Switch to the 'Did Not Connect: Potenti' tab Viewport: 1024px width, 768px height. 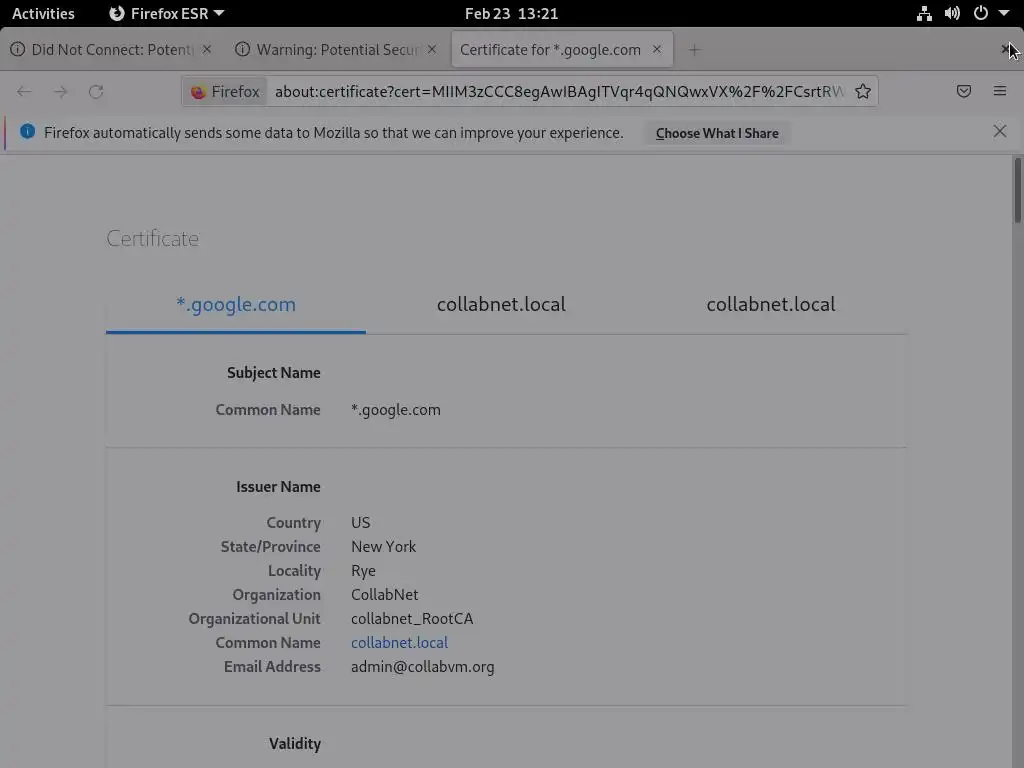[x=111, y=50]
